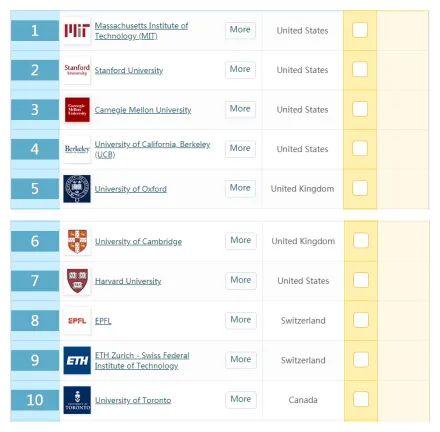Open the Carnegie Mellon University link

pos(143,110)
